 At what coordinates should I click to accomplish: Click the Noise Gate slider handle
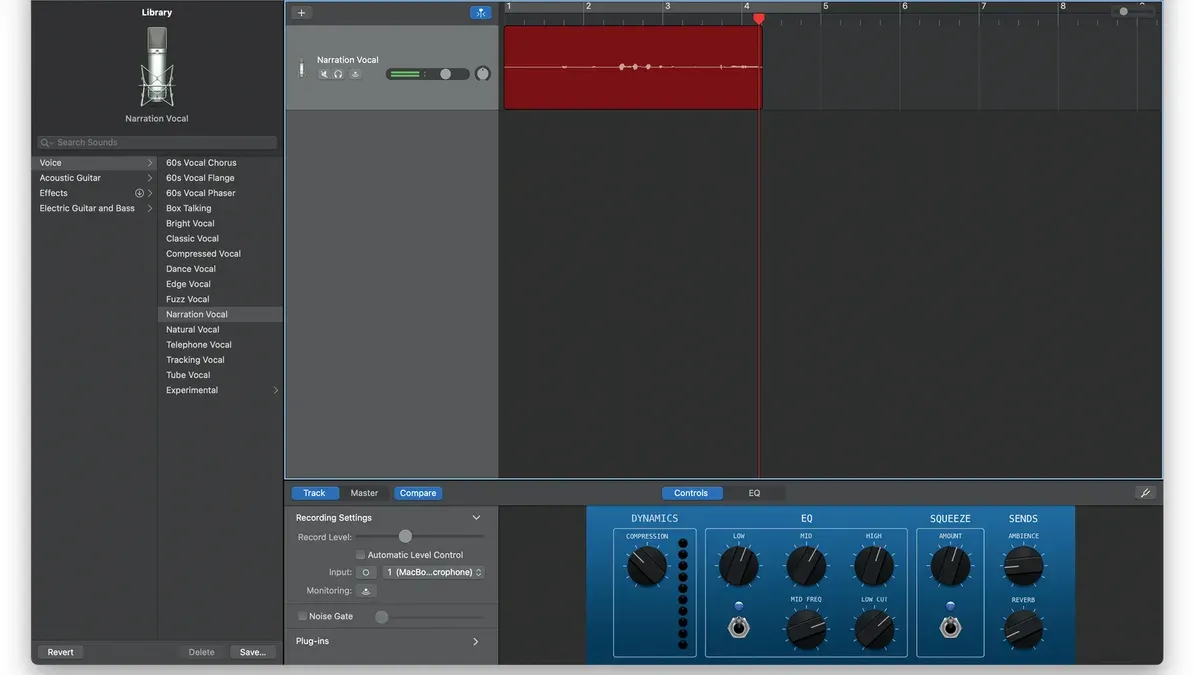point(381,617)
